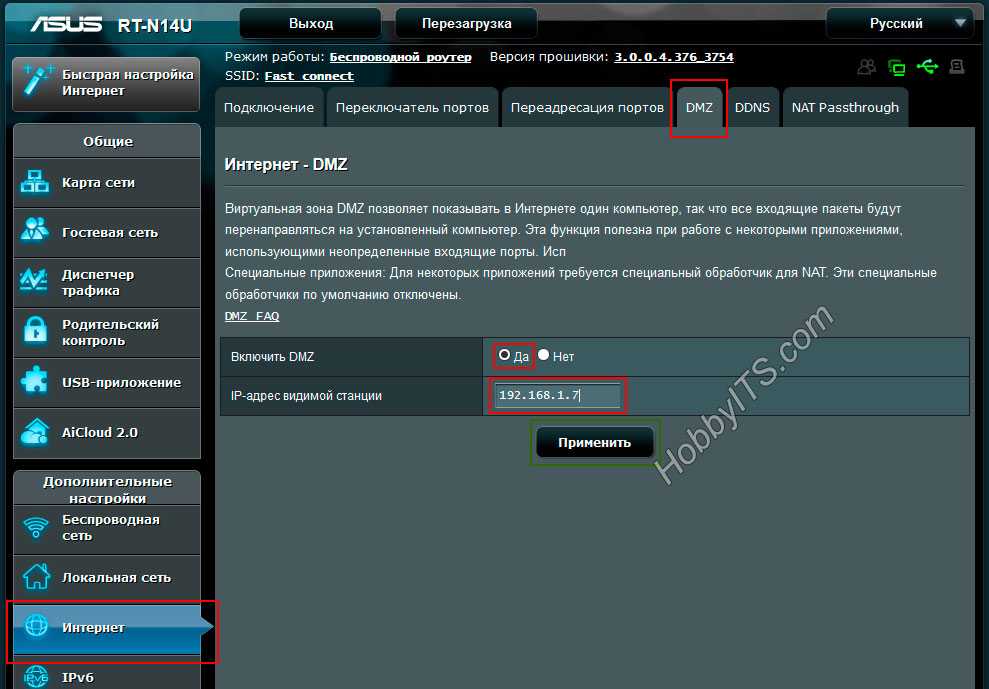Open the Русский language dropdown

tap(899, 23)
